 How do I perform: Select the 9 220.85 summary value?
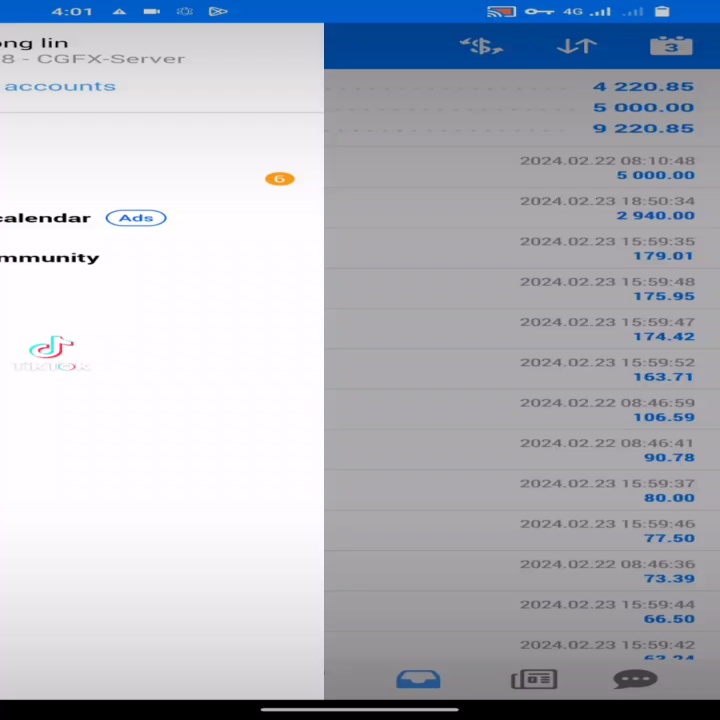coord(643,128)
